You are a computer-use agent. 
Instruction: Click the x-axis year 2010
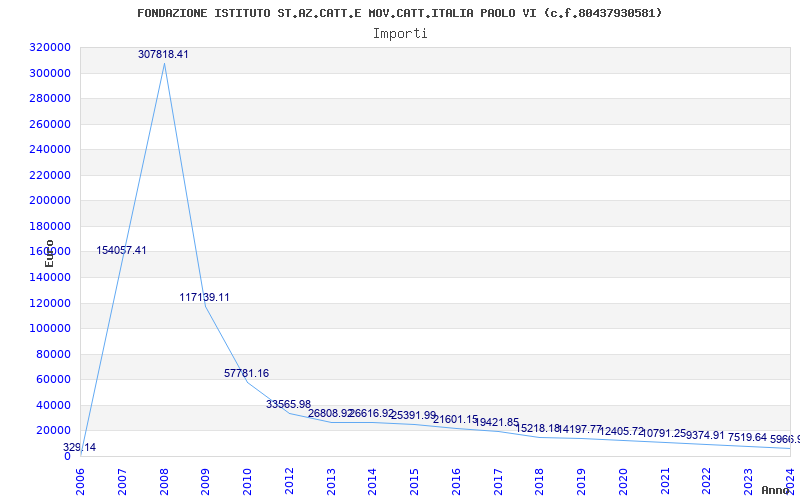247,481
